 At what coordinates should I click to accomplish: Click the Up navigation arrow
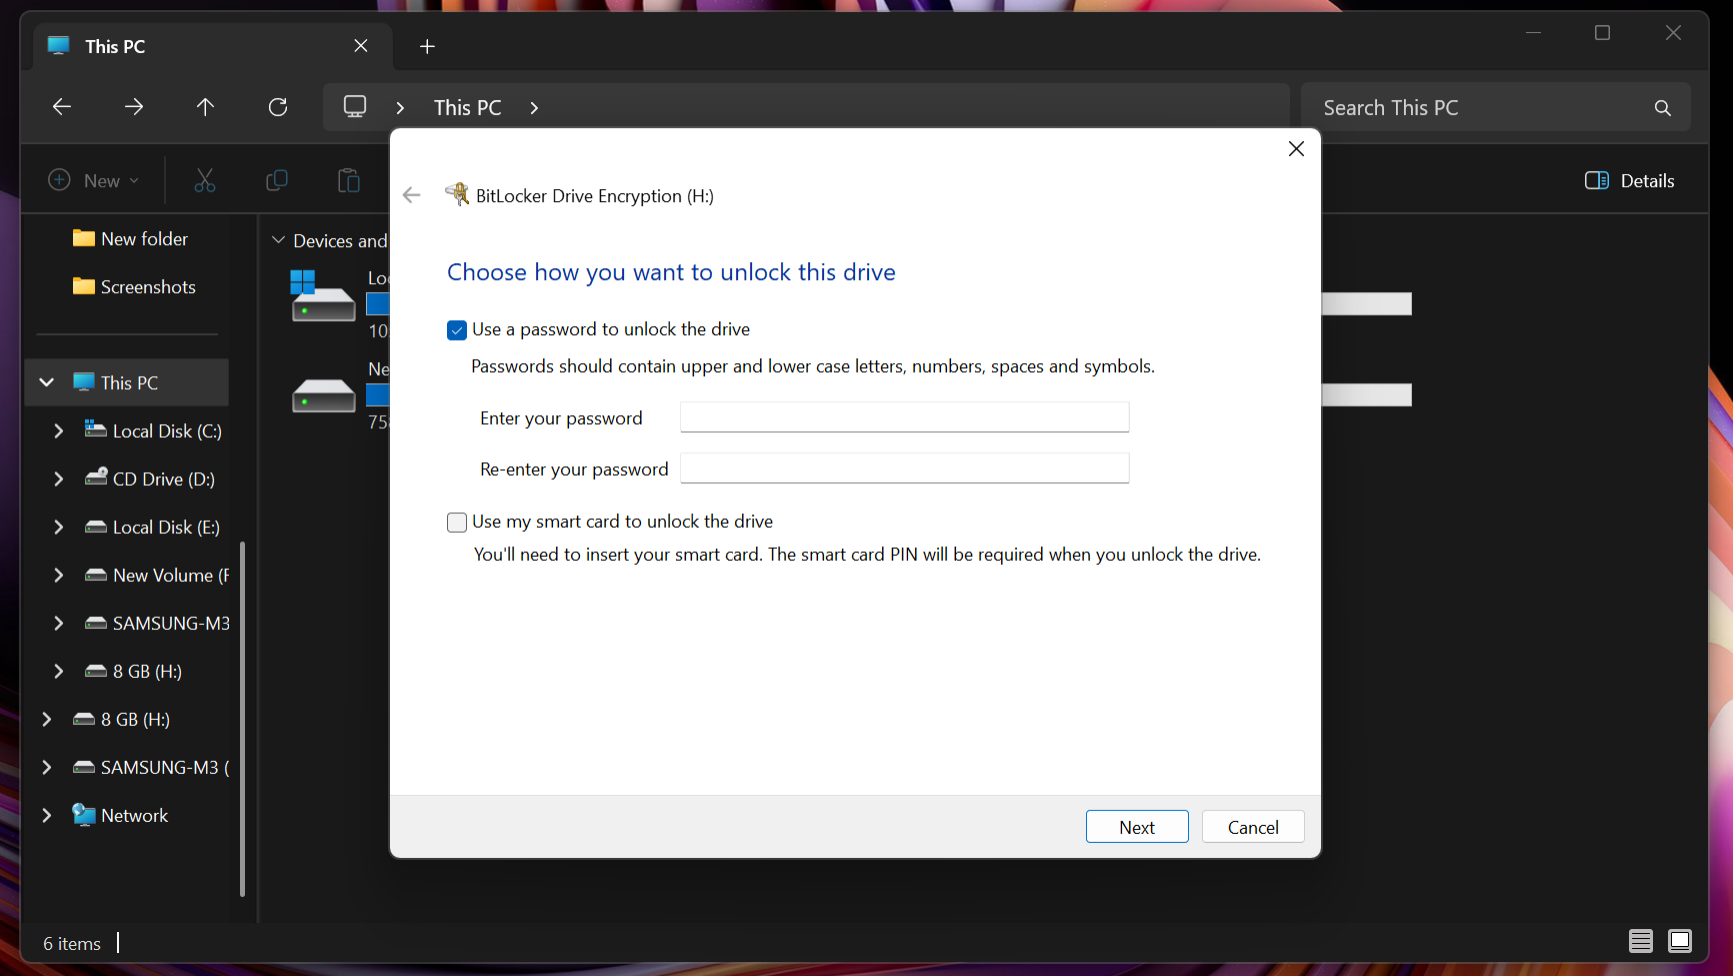coord(205,107)
